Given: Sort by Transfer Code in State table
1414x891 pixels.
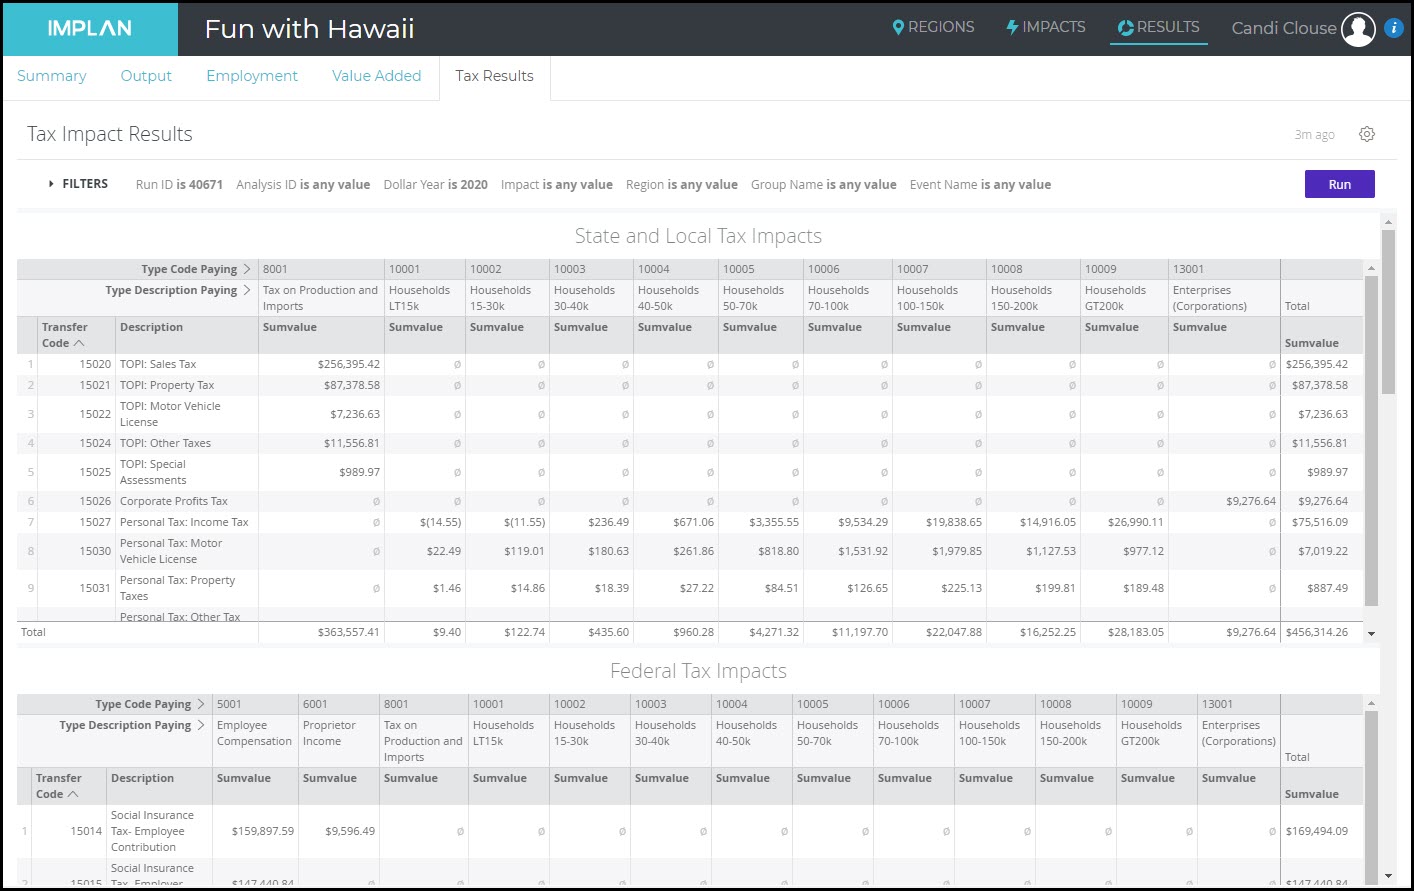Looking at the screenshot, I should click(64, 335).
